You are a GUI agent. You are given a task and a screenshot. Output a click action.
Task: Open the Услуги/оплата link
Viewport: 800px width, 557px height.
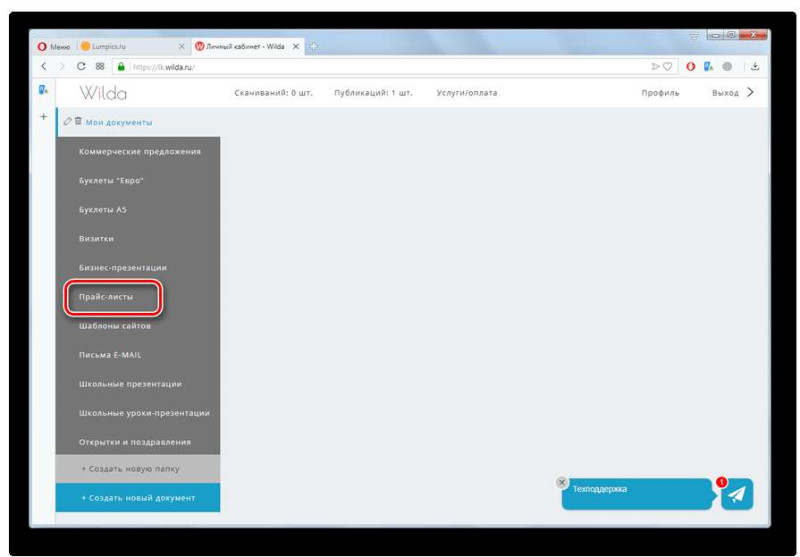pos(467,93)
